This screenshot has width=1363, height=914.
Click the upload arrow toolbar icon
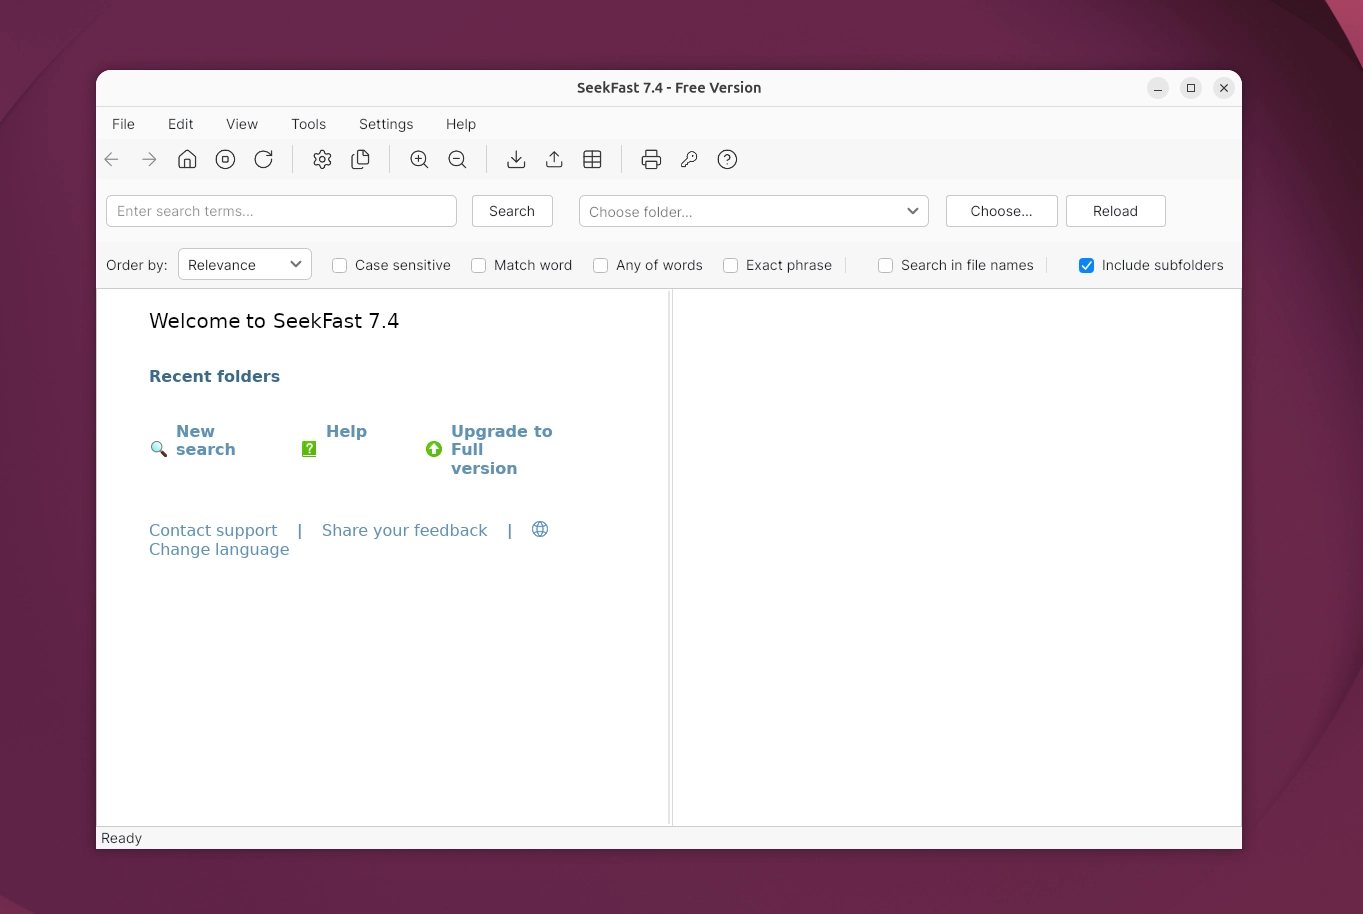pyautogui.click(x=554, y=160)
